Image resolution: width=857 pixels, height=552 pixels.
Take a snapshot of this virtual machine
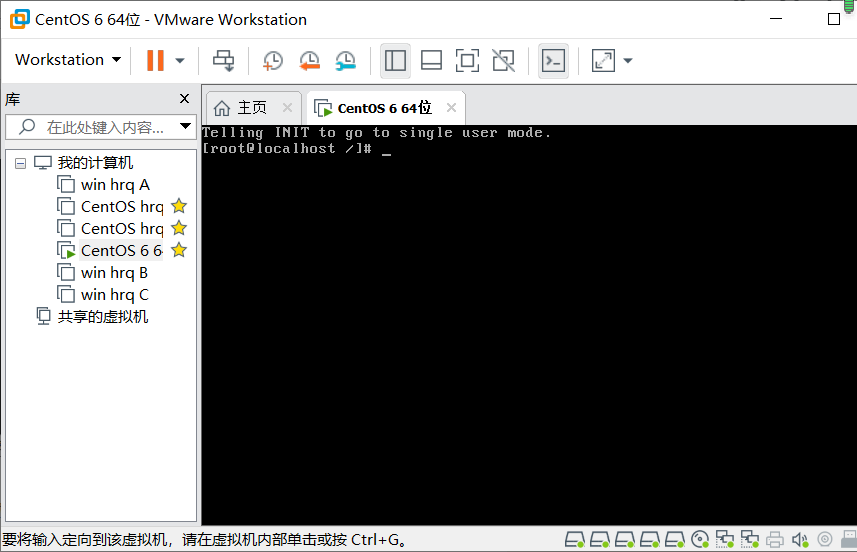(272, 61)
